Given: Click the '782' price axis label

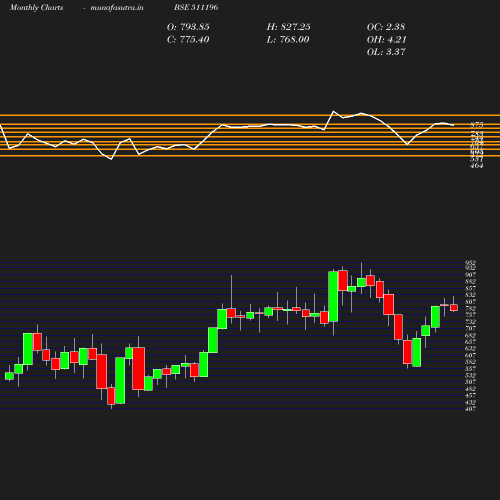Looking at the screenshot, I should tap(471, 308).
